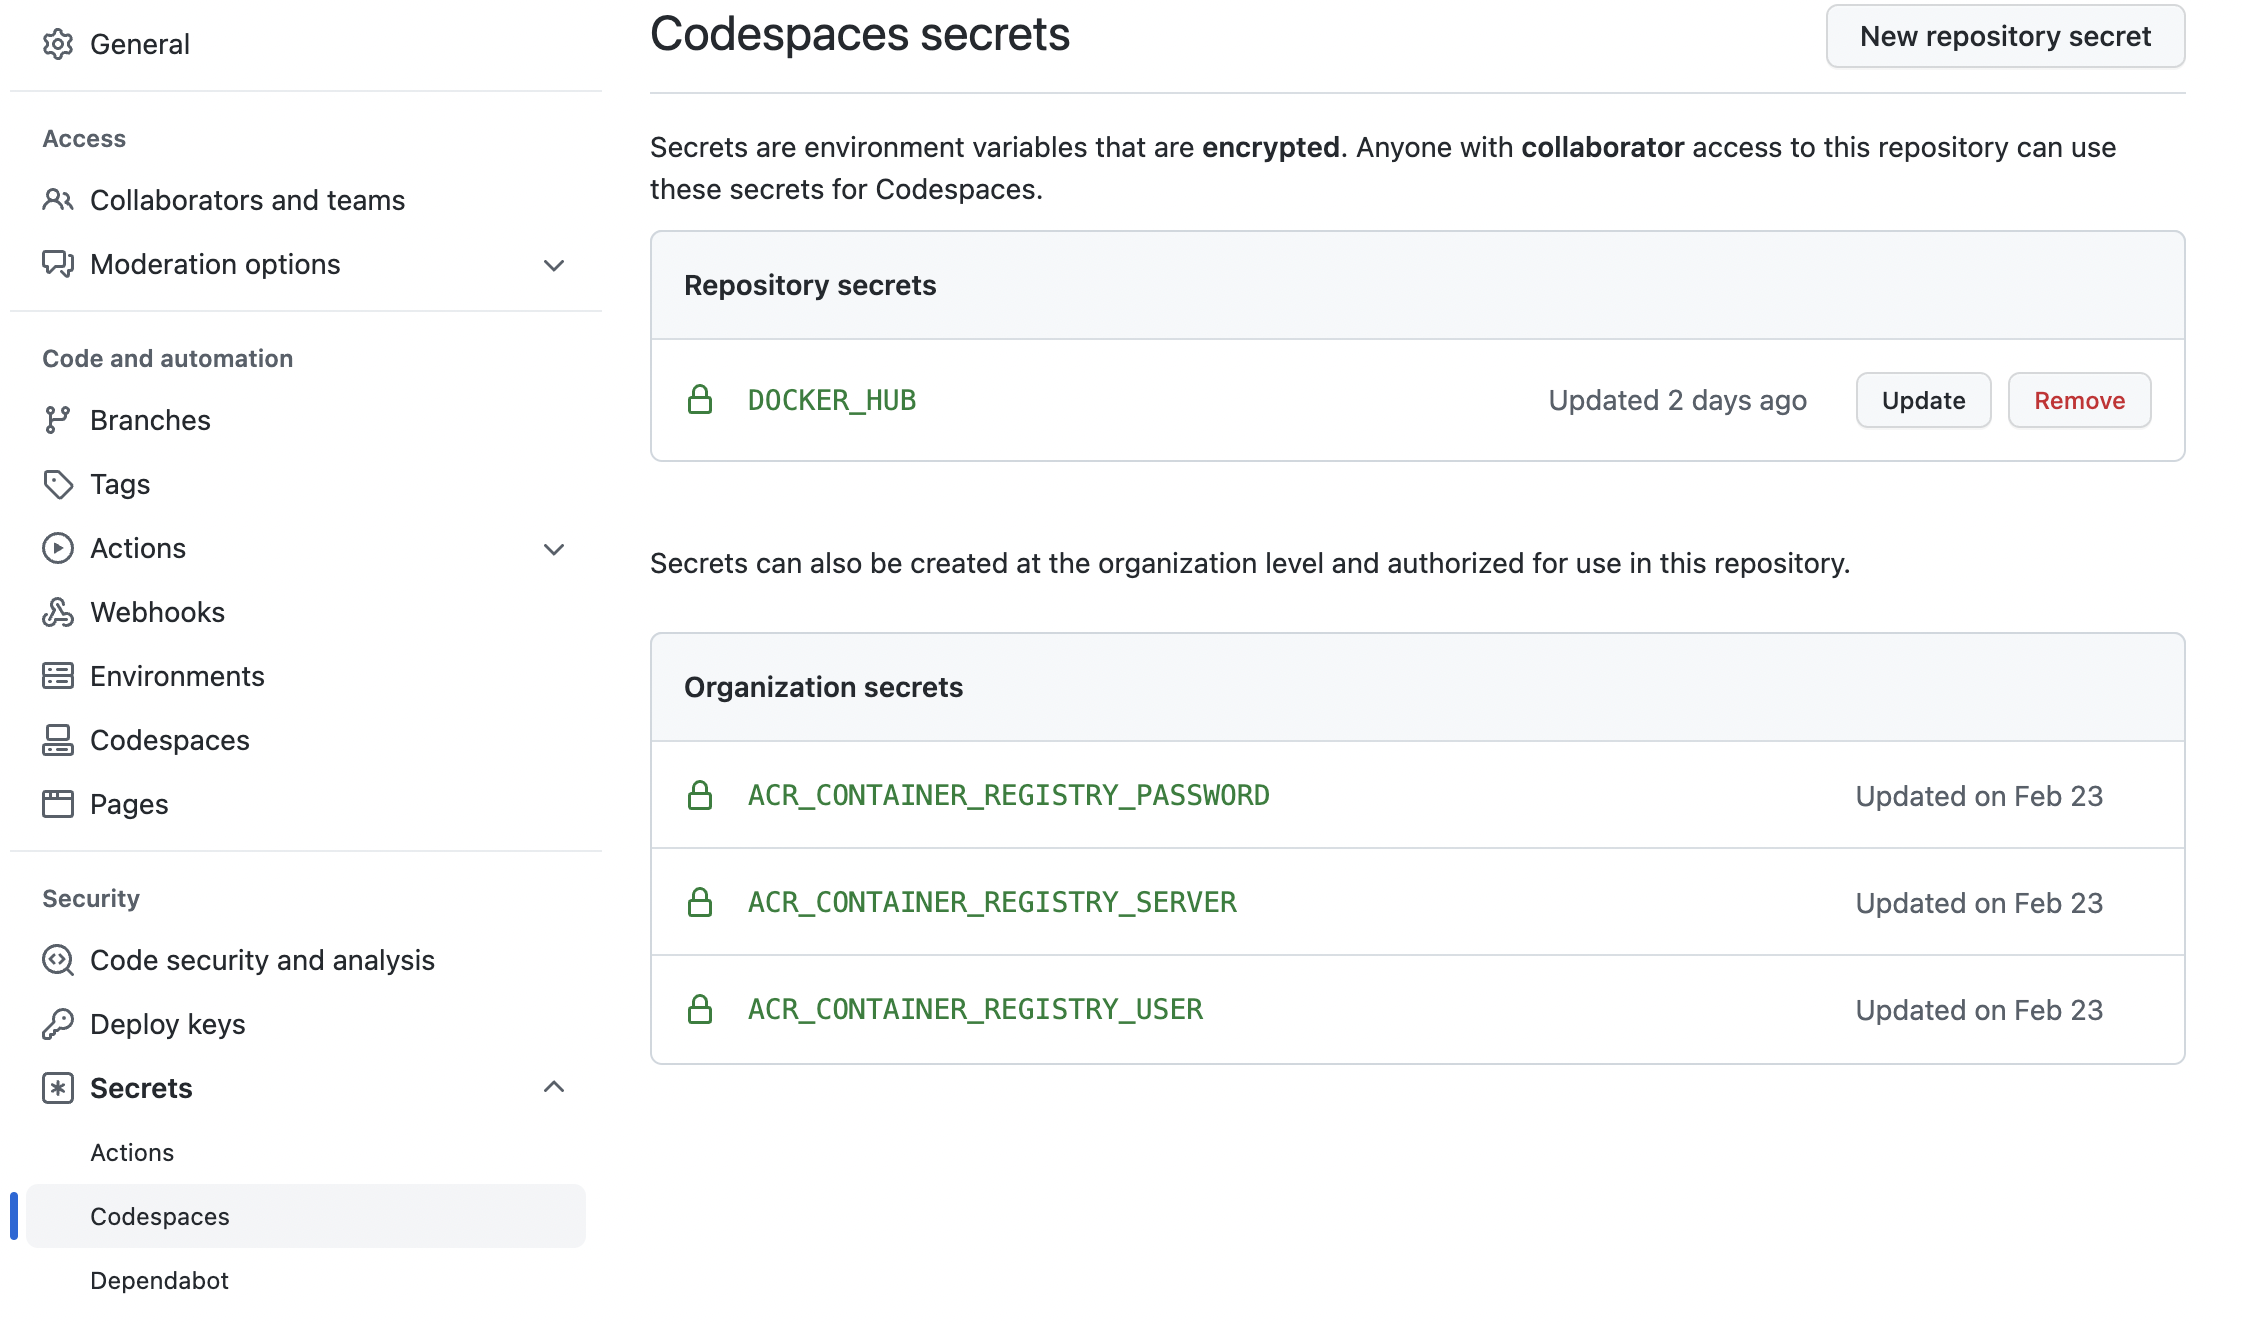Click the Tags label icon
Viewport: 2242px width, 1324px height.
[x=58, y=484]
